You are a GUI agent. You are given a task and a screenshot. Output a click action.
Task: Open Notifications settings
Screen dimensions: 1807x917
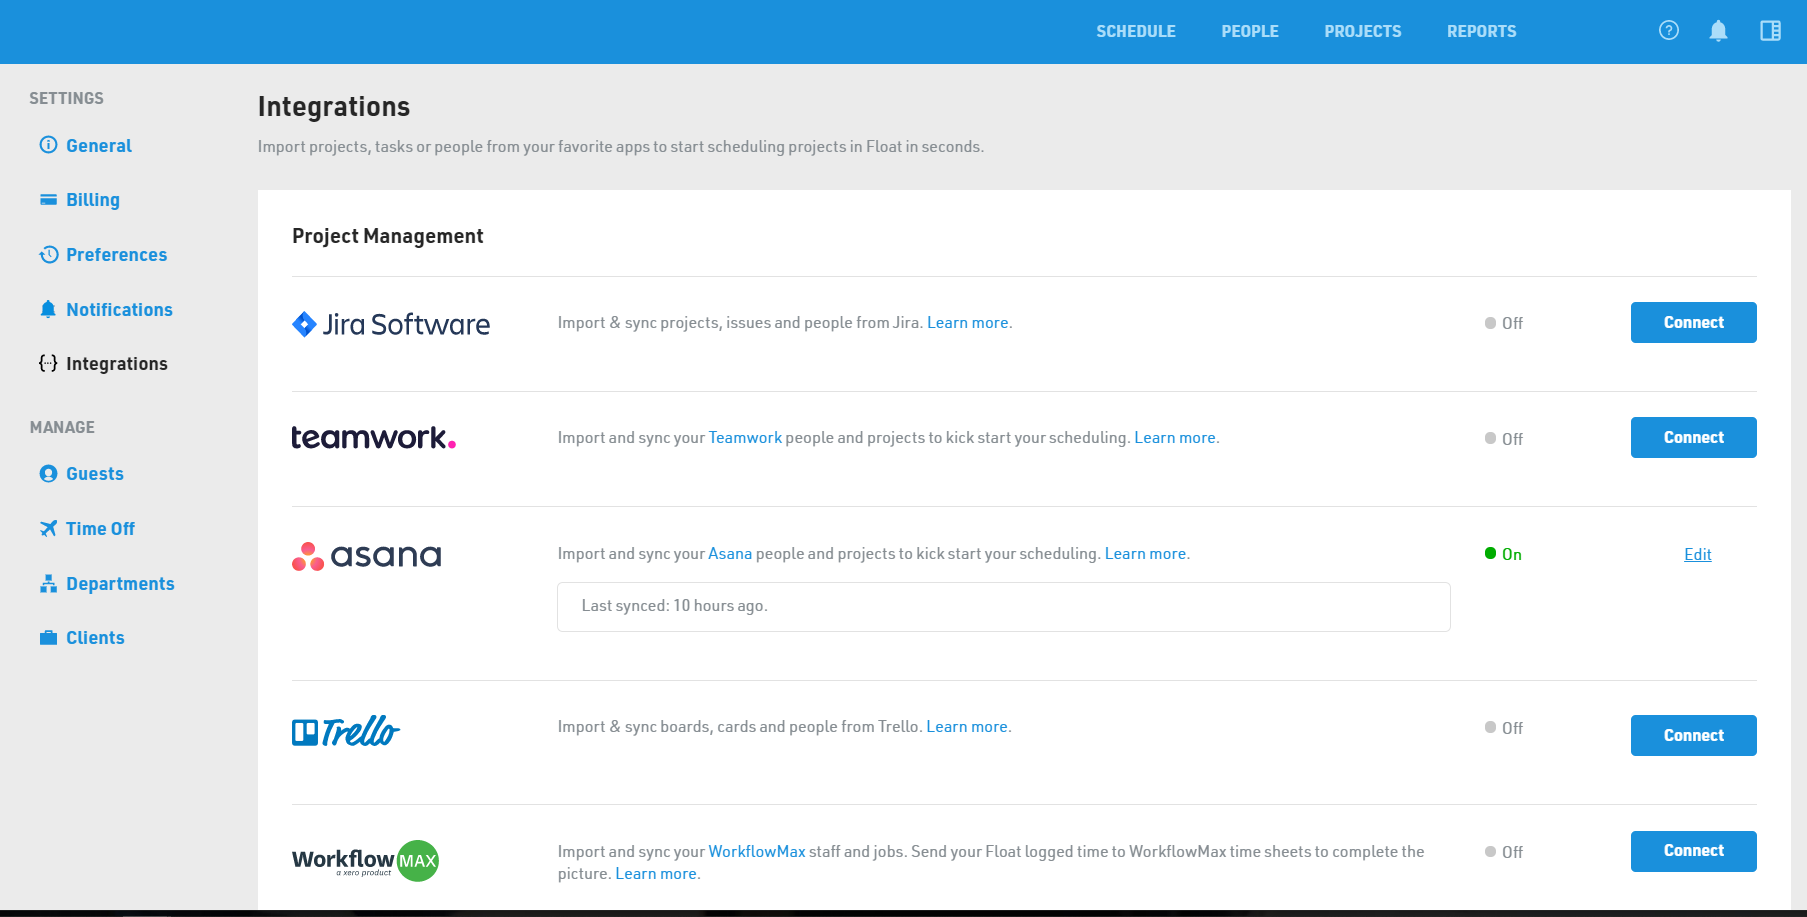point(120,310)
